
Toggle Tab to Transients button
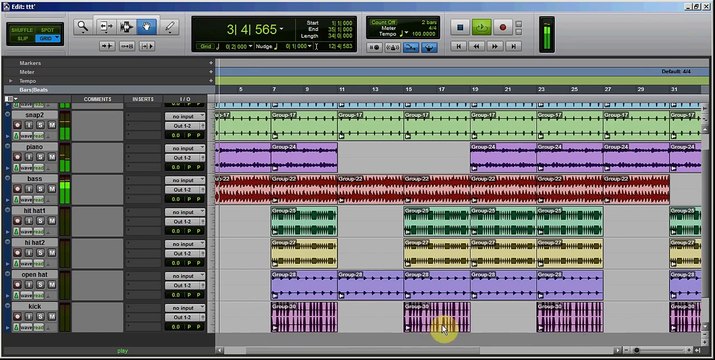(x=107, y=46)
